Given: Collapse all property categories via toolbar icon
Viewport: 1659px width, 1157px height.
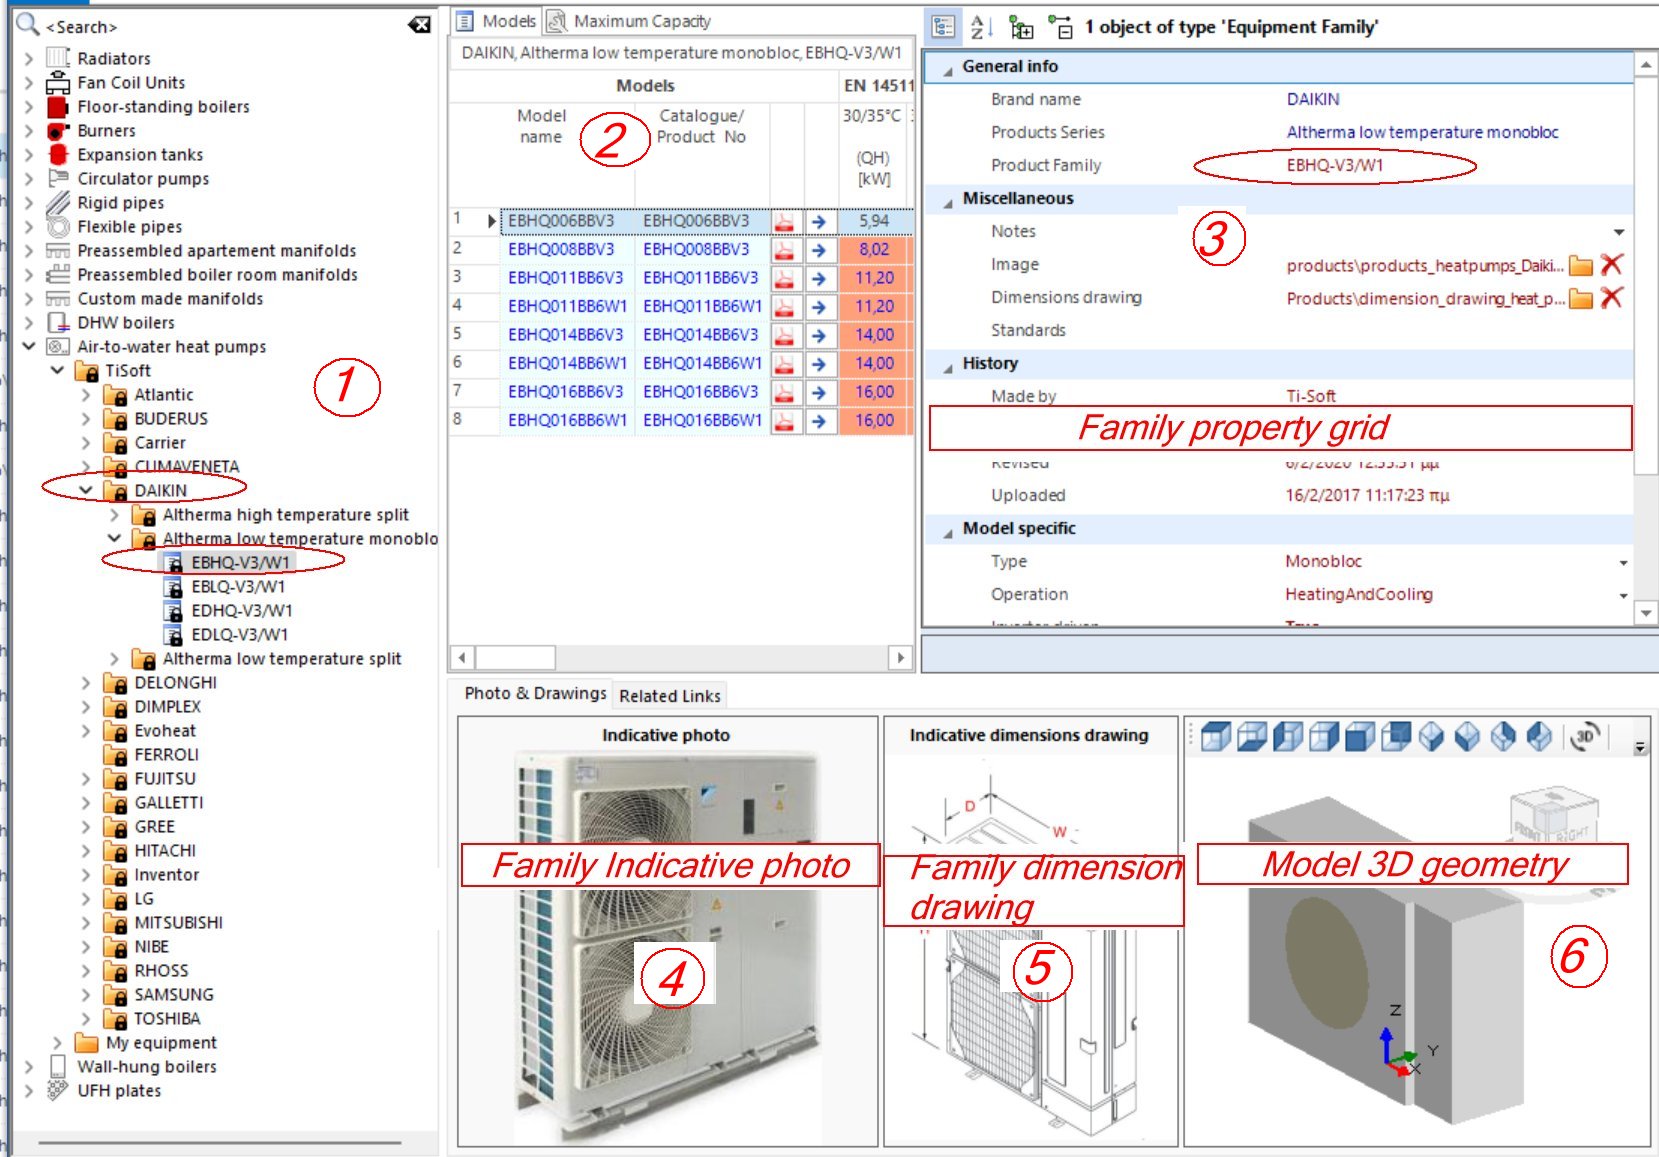Looking at the screenshot, I should [x=1063, y=27].
